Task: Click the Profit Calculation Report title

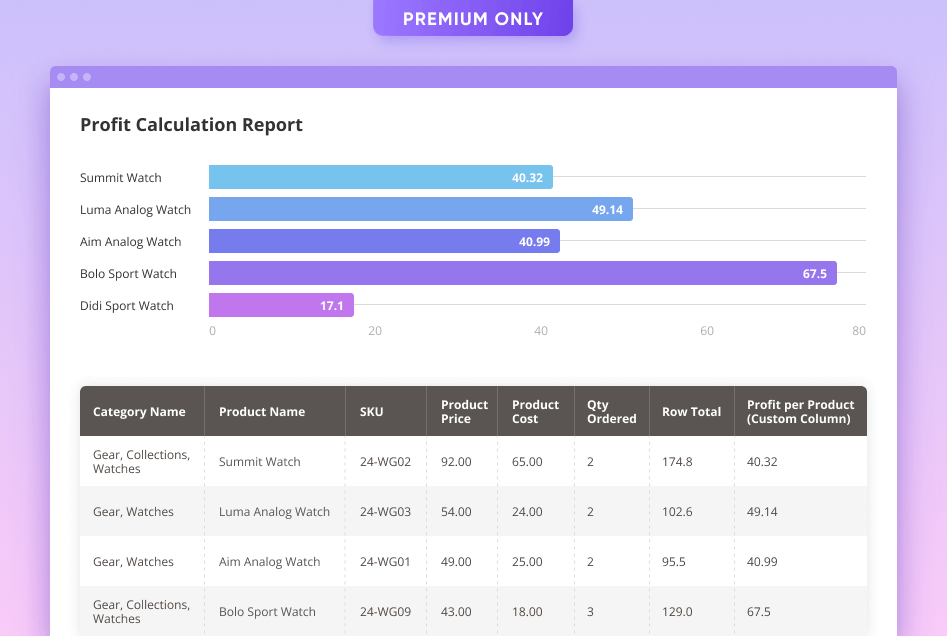Action: pos(191,125)
